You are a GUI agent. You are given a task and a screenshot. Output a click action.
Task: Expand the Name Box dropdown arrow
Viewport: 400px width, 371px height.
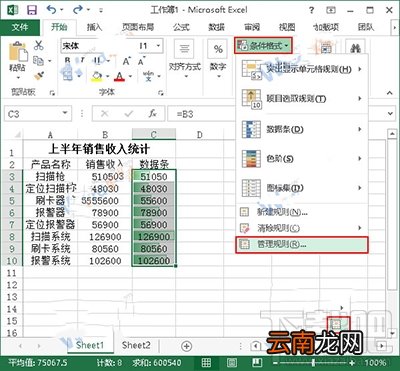[65, 114]
